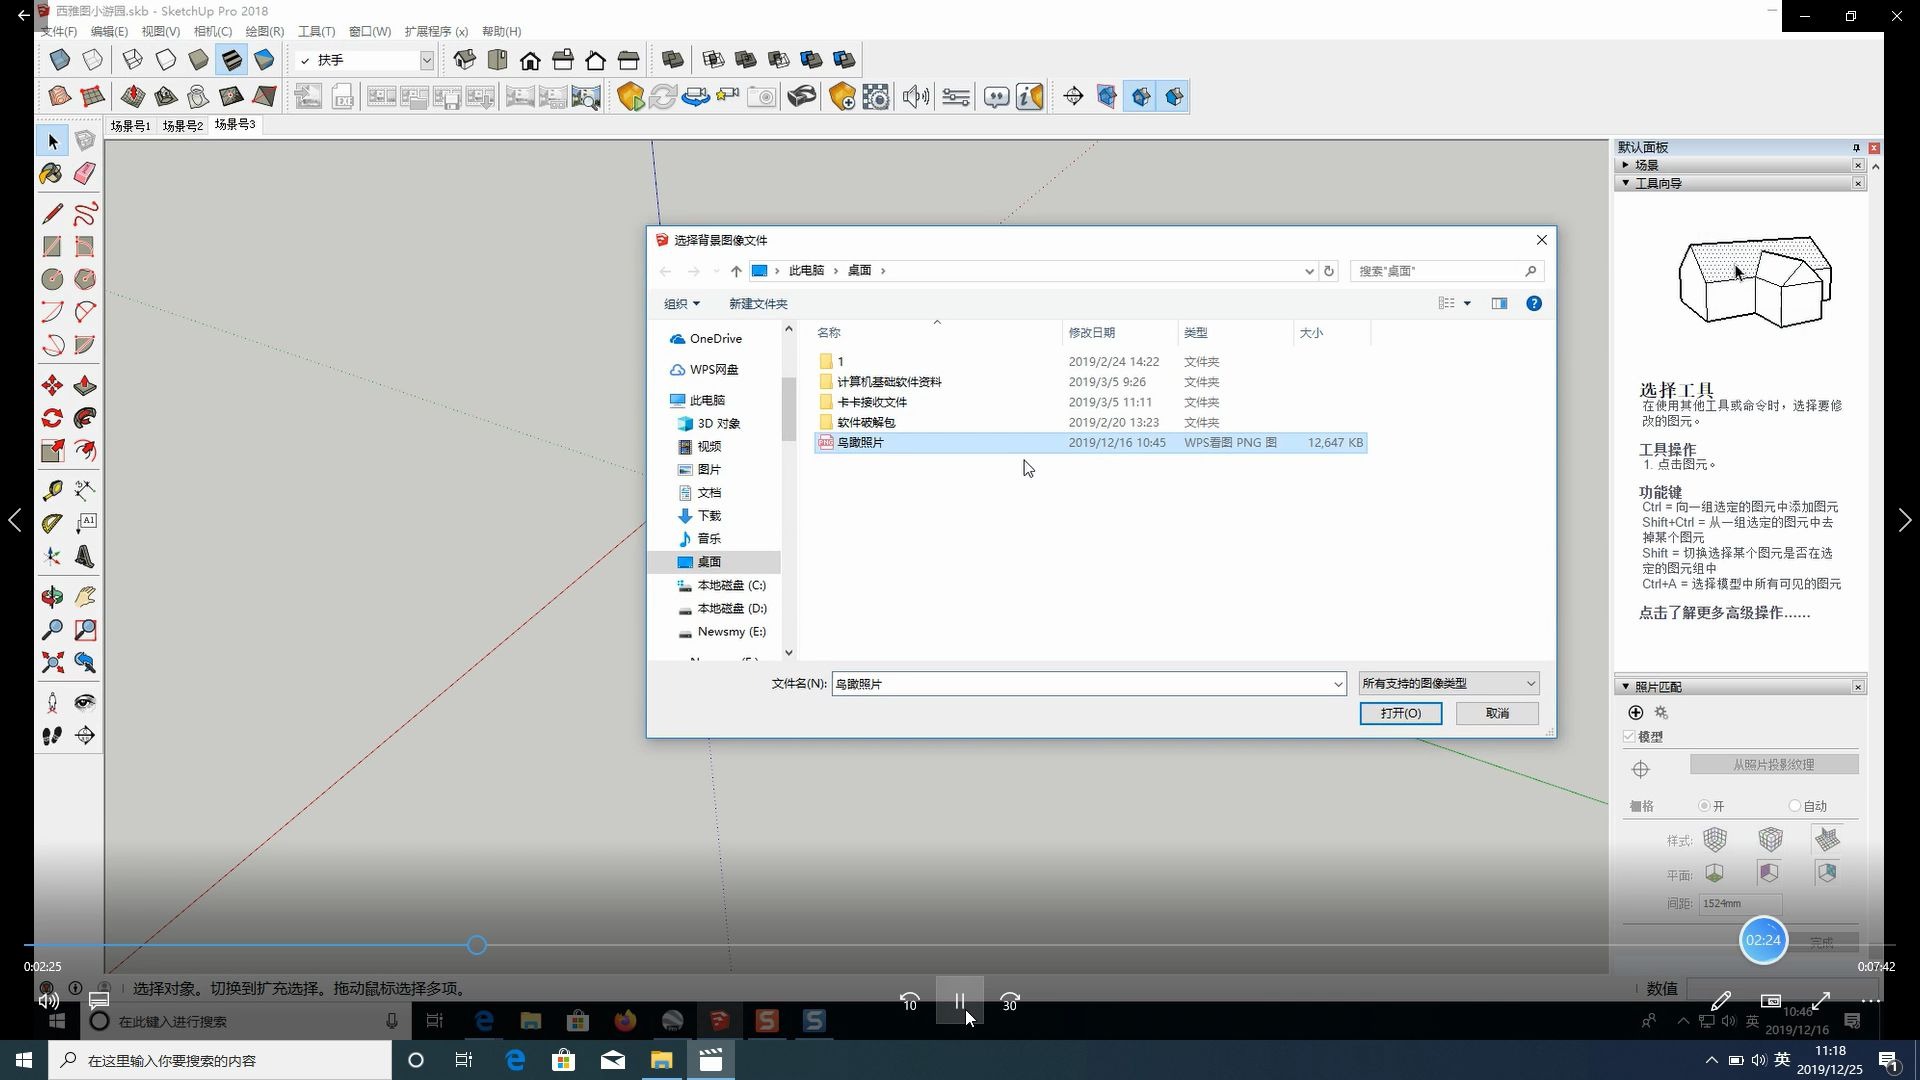Select the Orbit camera tool
The width and height of the screenshot is (1920, 1080).
pyautogui.click(x=51, y=597)
